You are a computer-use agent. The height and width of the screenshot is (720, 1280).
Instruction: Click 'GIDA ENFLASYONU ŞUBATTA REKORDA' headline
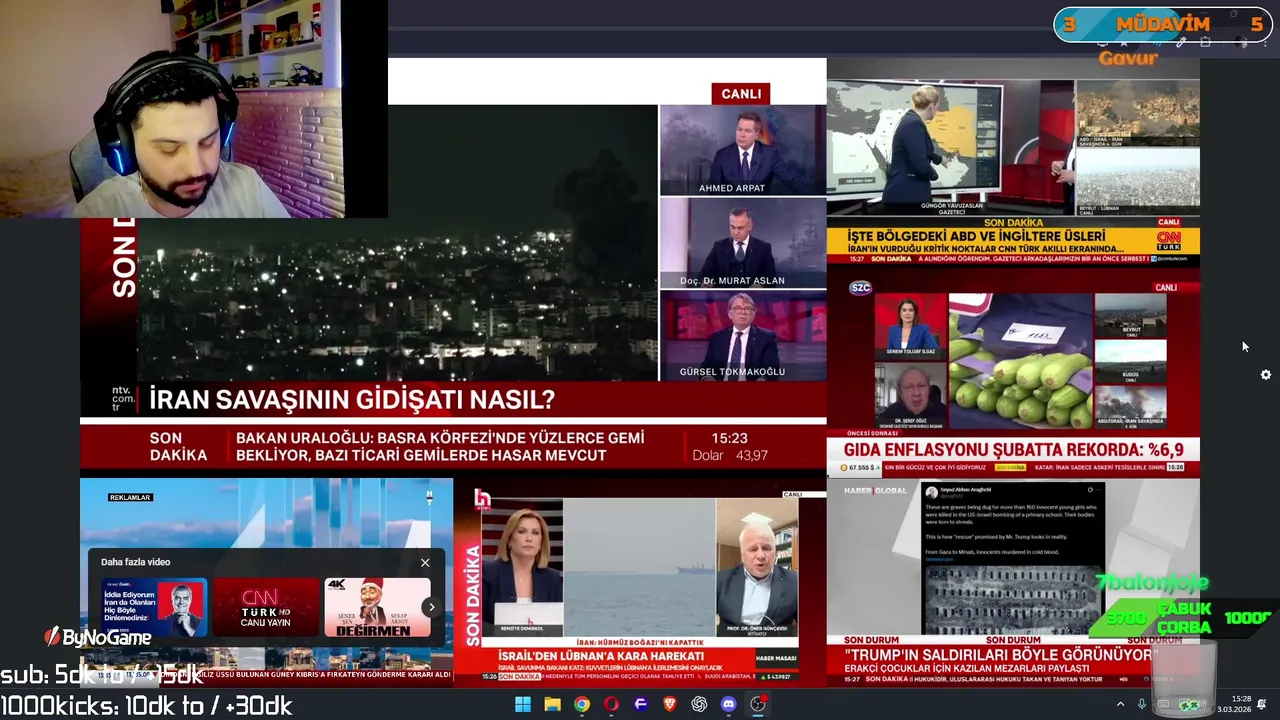click(1014, 450)
